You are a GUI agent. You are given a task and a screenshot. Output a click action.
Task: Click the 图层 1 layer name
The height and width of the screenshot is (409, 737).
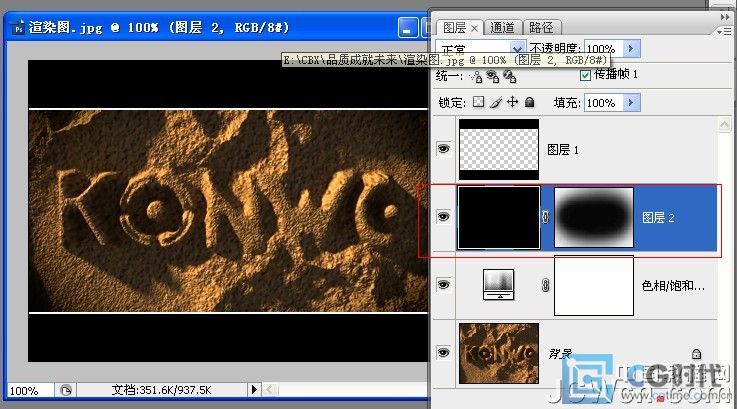pos(563,150)
